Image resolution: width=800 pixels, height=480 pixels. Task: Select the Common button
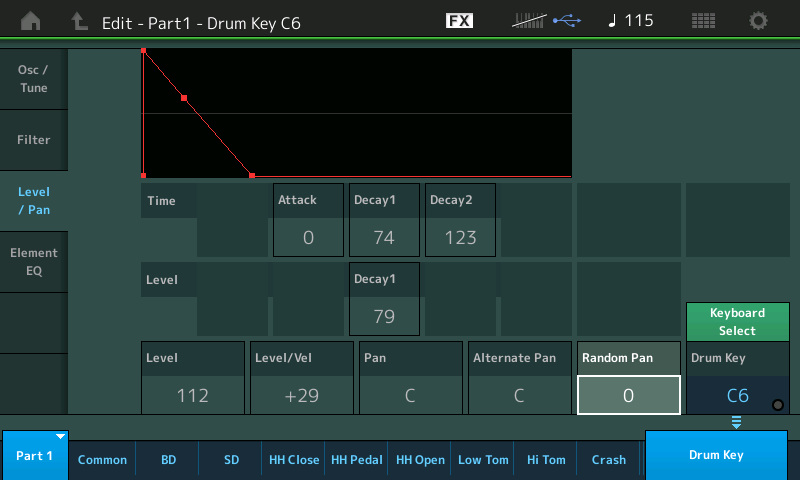(x=102, y=460)
